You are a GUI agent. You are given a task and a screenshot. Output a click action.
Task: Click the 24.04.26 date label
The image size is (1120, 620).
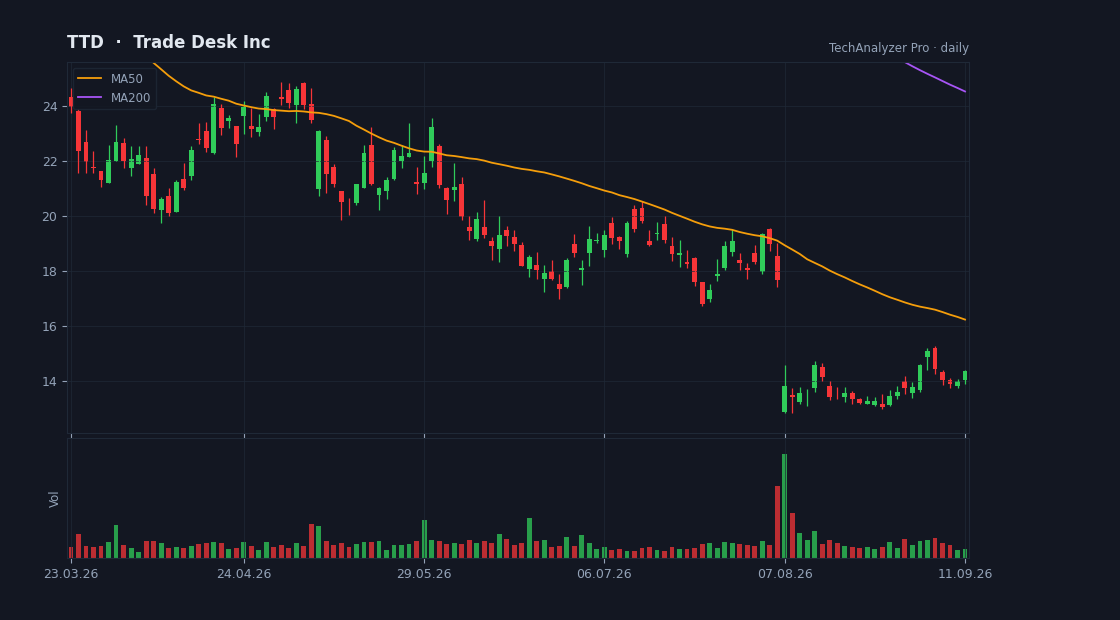[x=244, y=574]
